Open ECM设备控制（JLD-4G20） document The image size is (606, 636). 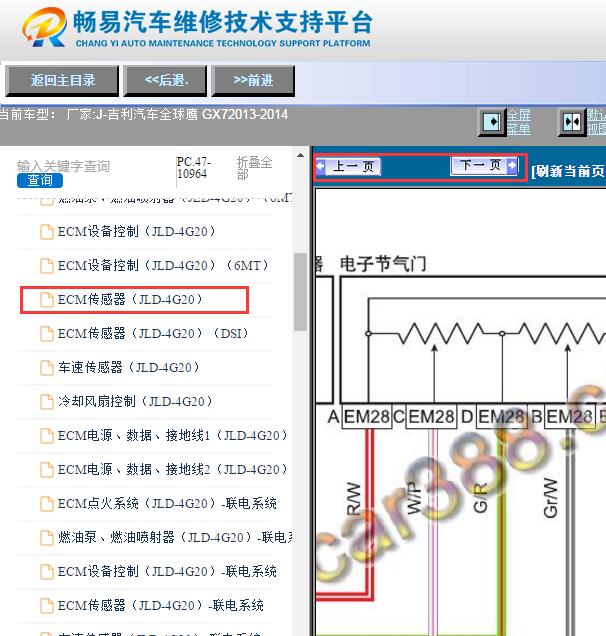tap(136, 232)
